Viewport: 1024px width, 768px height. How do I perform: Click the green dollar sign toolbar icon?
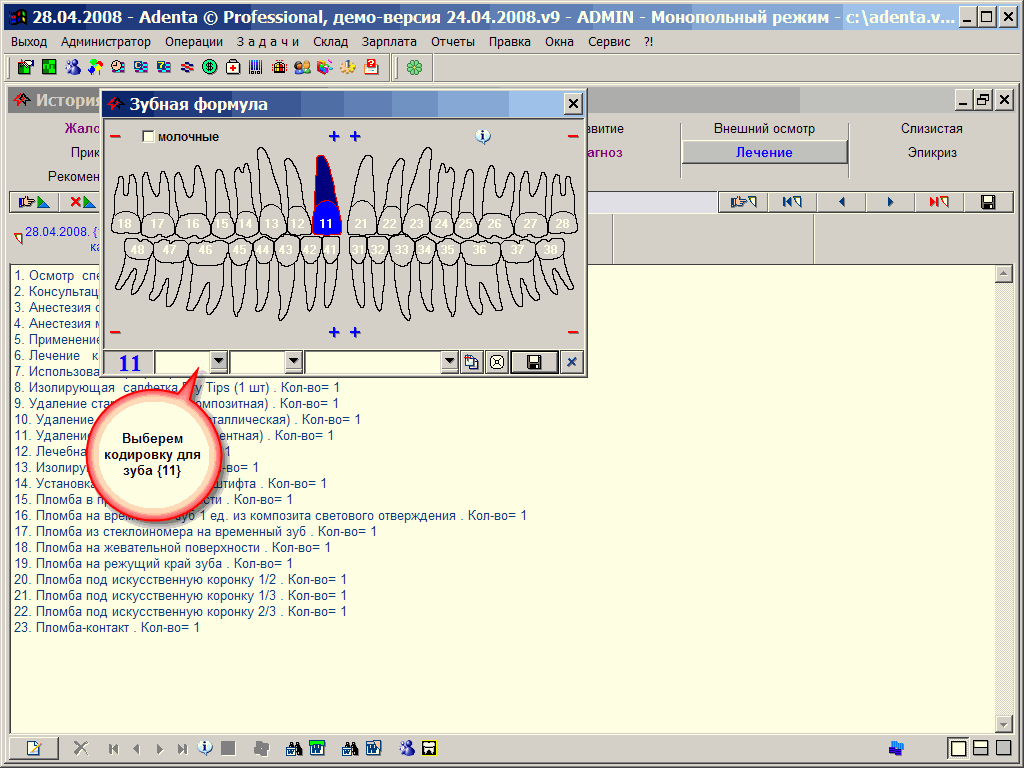pyautogui.click(x=210, y=67)
